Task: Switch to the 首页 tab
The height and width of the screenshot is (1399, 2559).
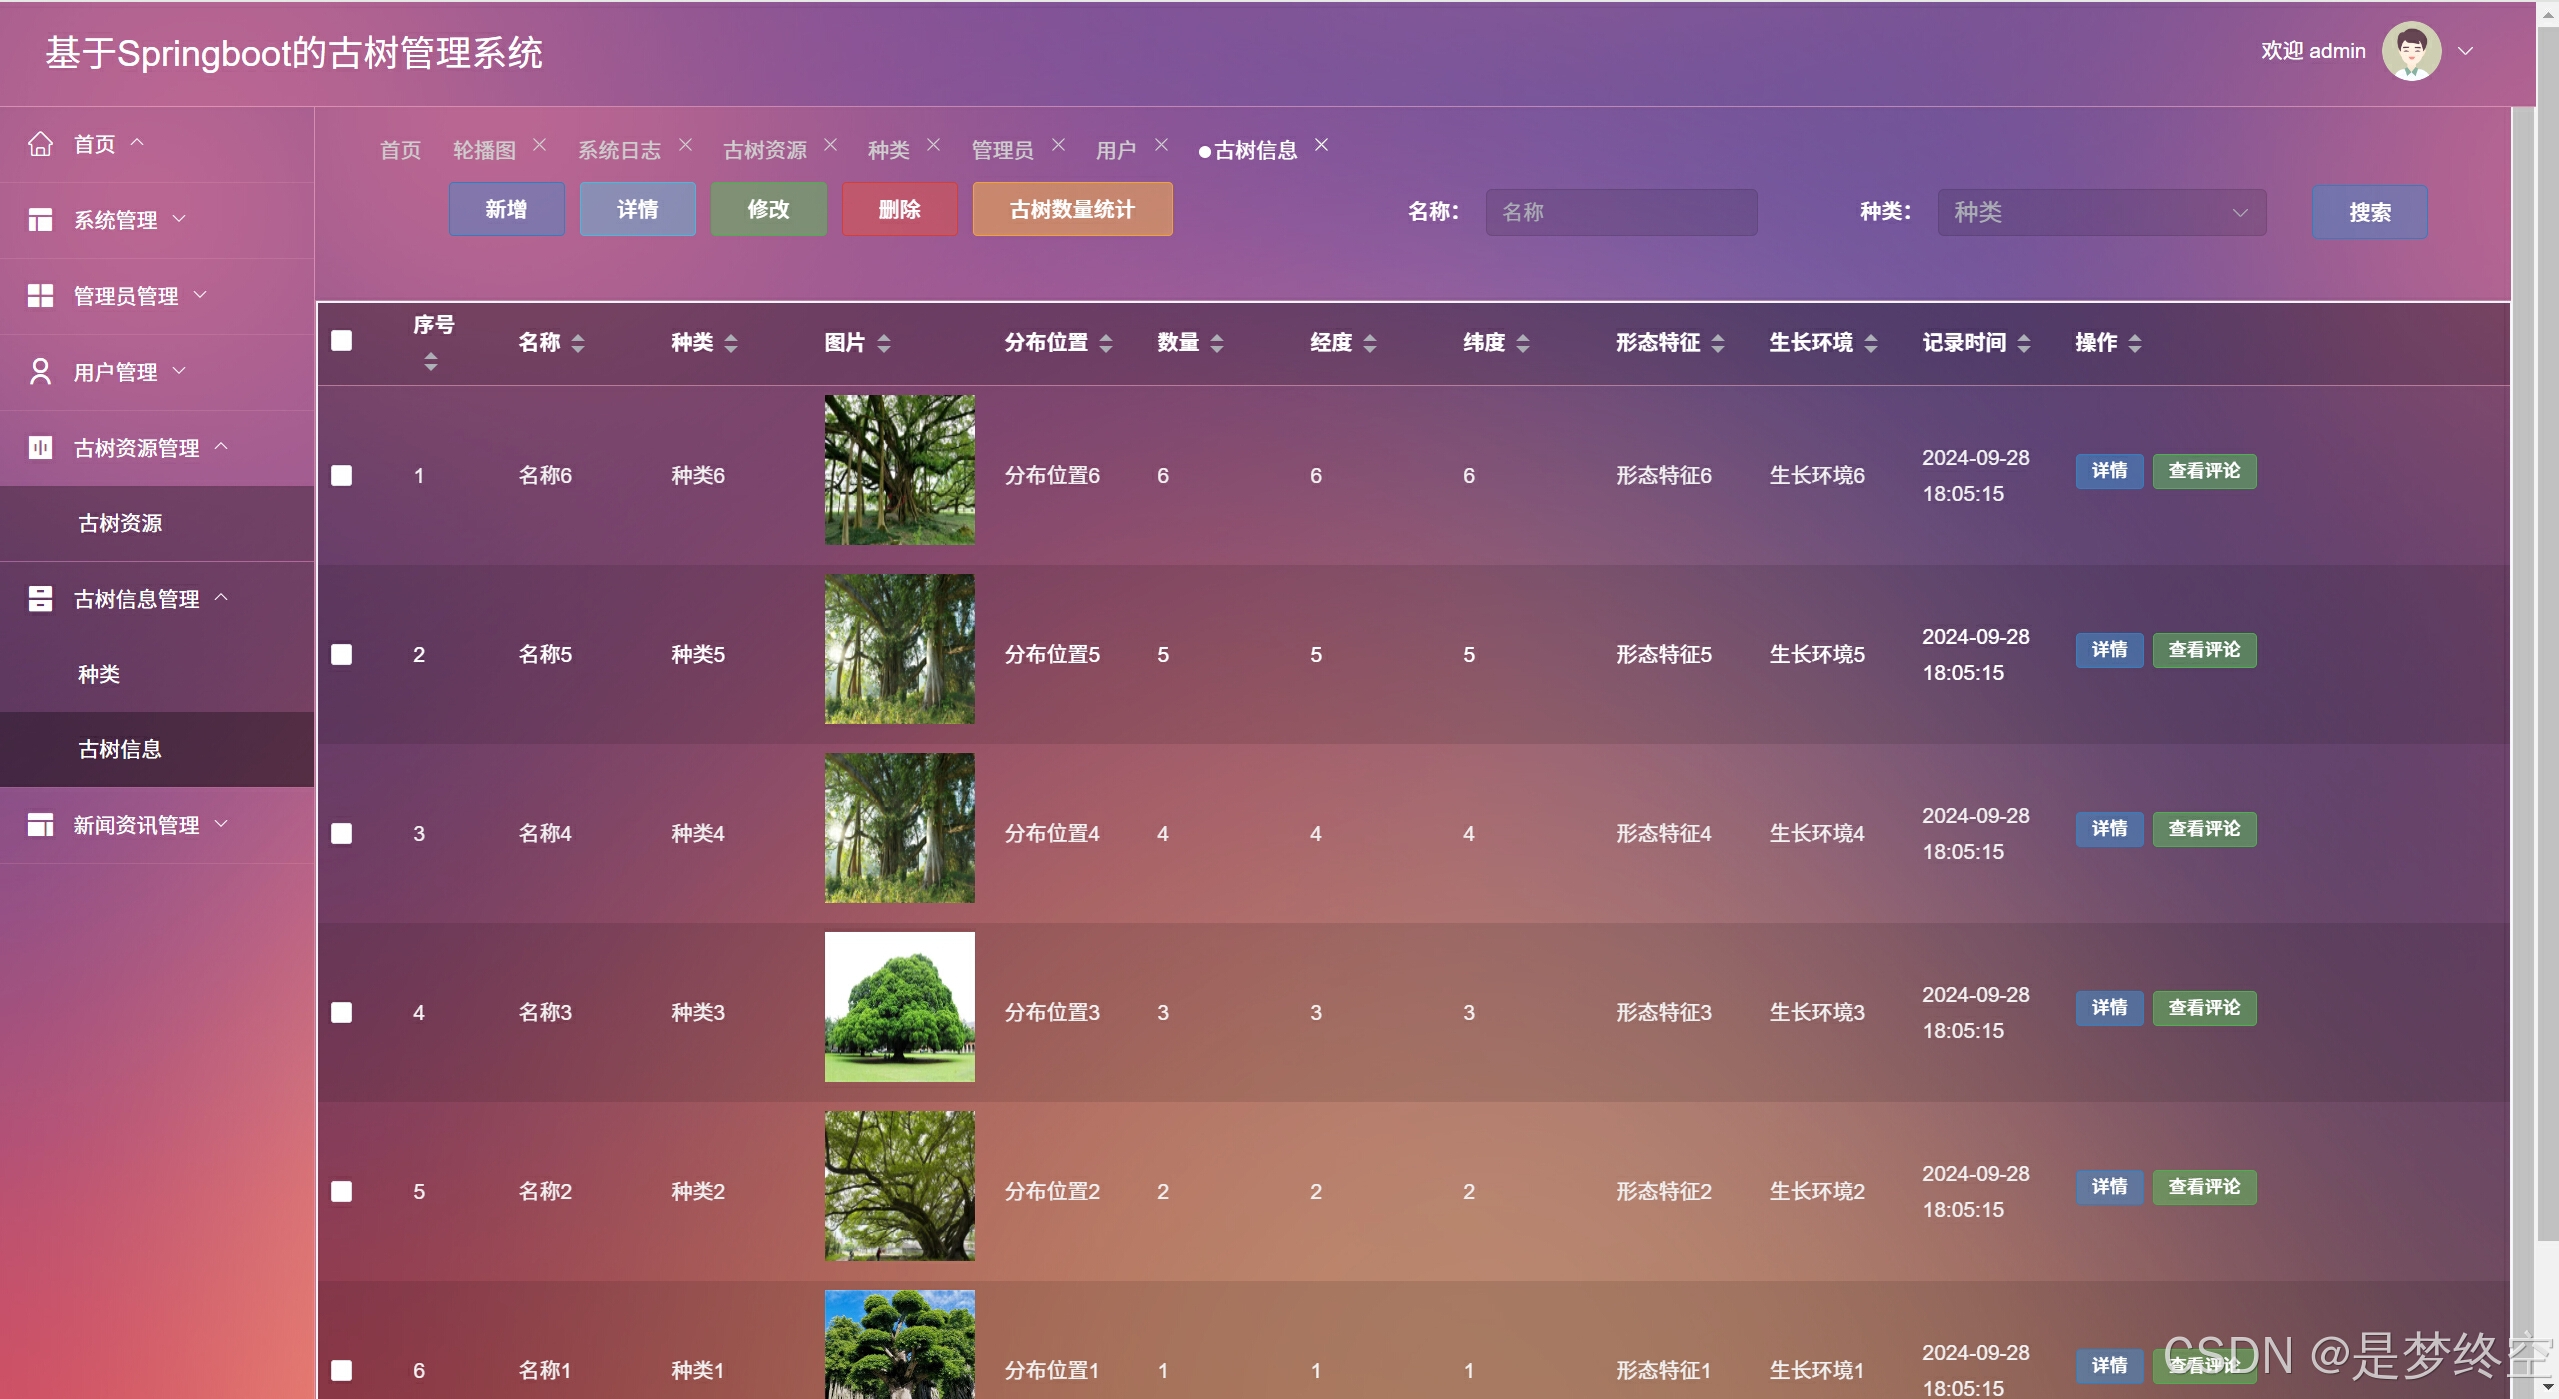Action: coord(400,150)
